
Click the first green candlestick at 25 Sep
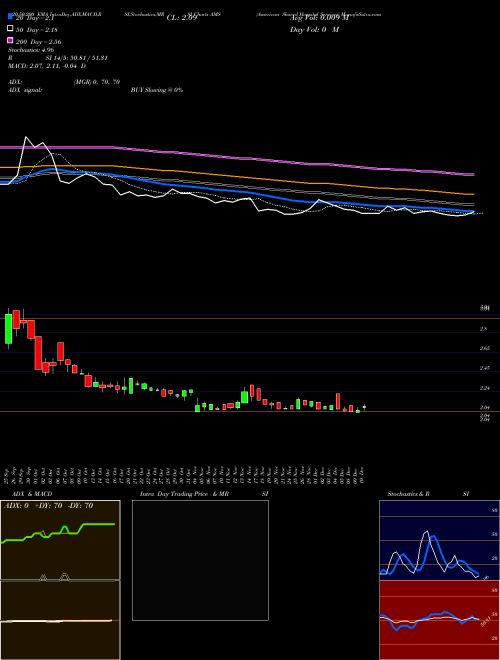tap(8, 328)
